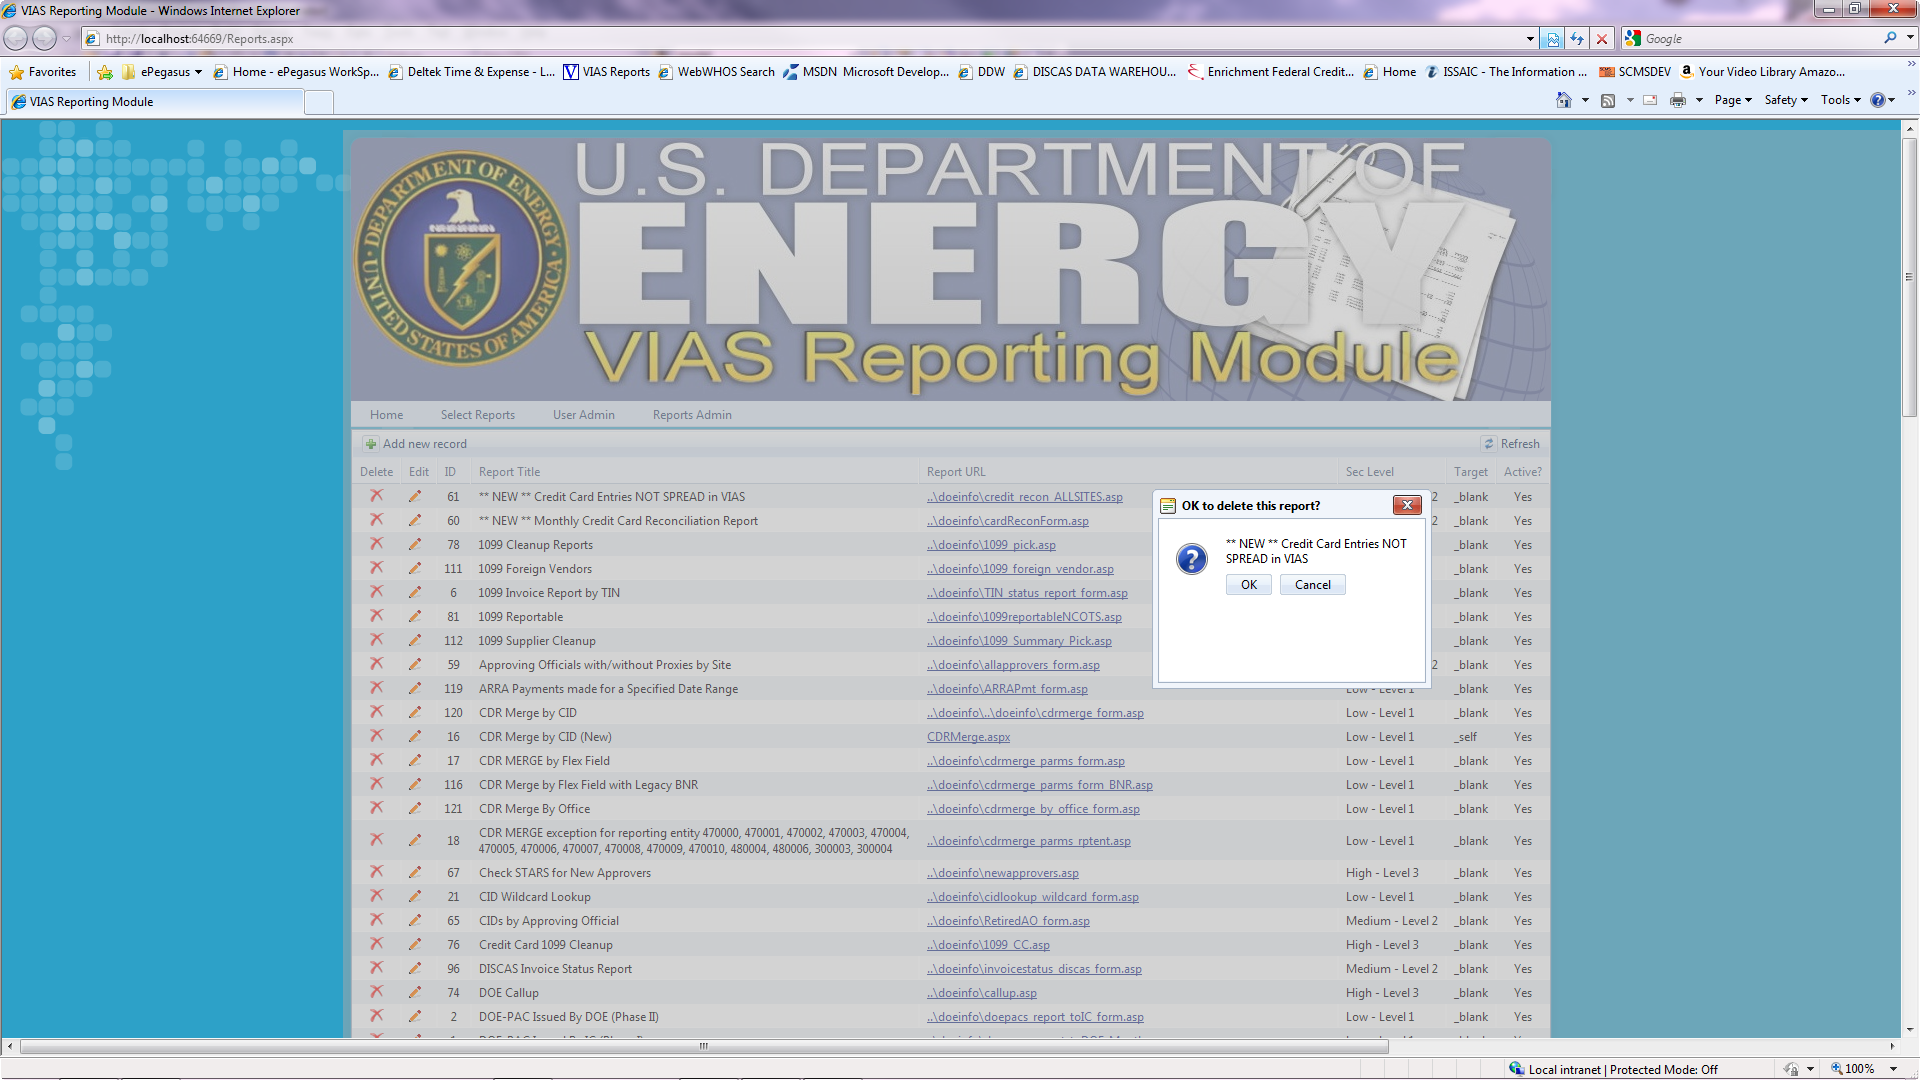Click the Home page toolbar icon
Image resolution: width=1920 pixels, height=1080 pixels.
(1563, 100)
